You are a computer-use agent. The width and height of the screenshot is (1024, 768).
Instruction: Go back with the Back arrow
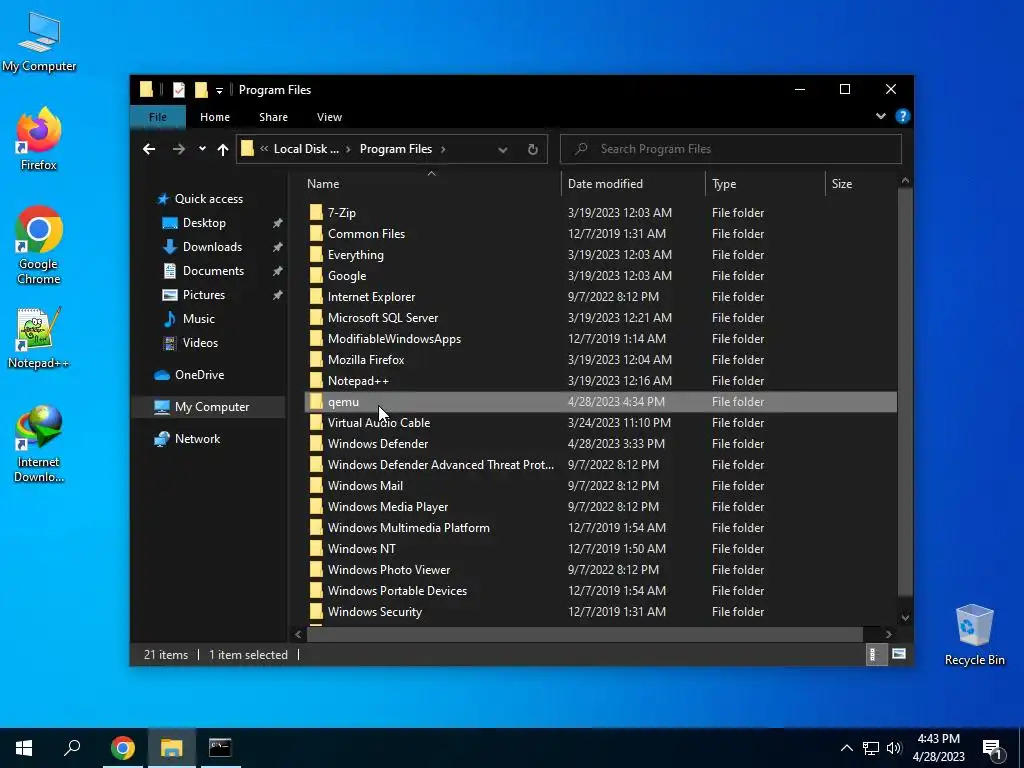click(149, 149)
